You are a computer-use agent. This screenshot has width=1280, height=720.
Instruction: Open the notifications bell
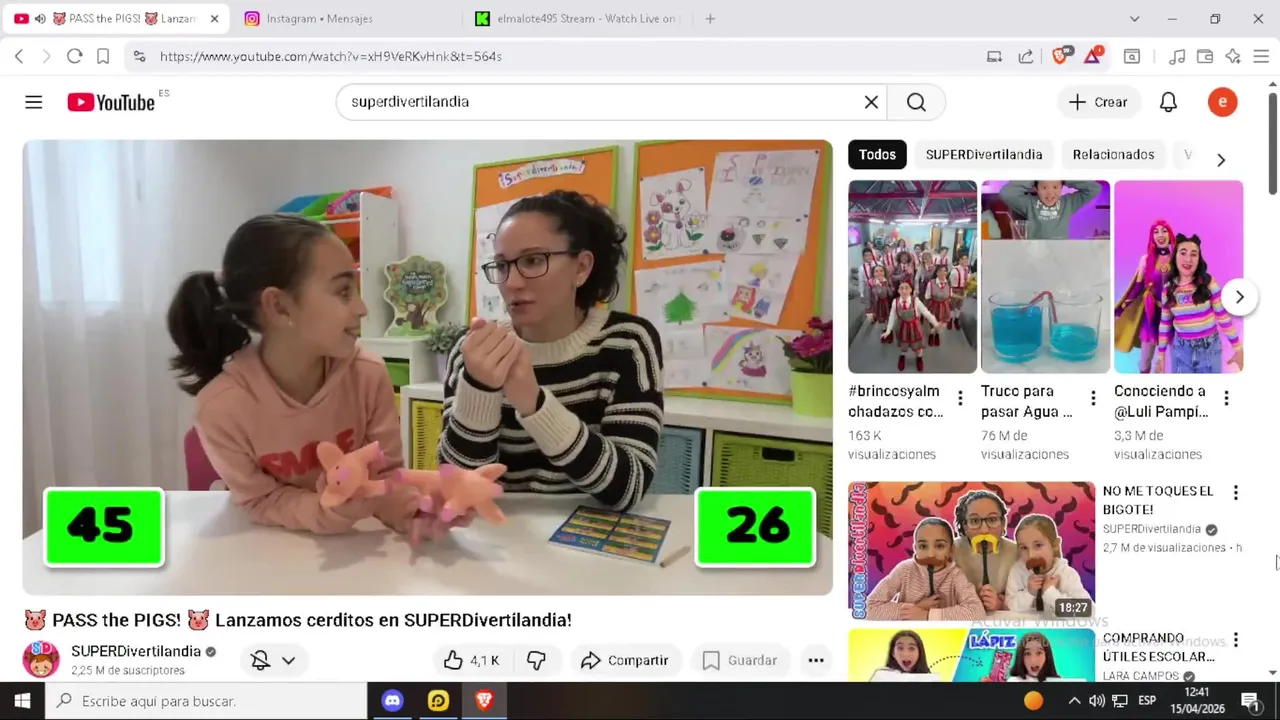point(1168,102)
